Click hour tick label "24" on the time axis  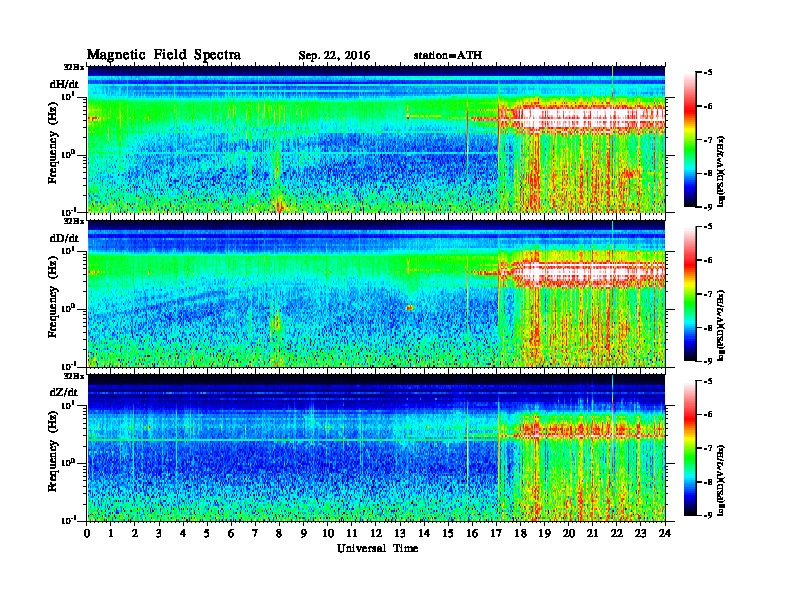665,533
